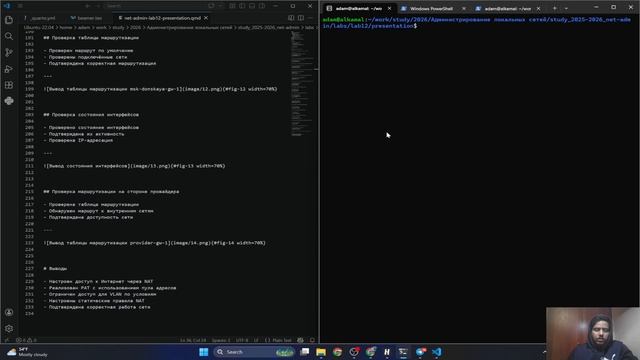Open the Windows Start menu
Viewport: 640px width, 360px height.
point(204,352)
